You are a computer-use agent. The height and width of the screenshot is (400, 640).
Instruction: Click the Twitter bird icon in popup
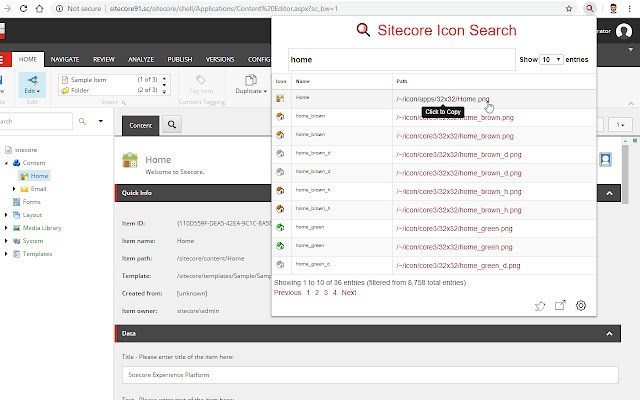[540, 306]
